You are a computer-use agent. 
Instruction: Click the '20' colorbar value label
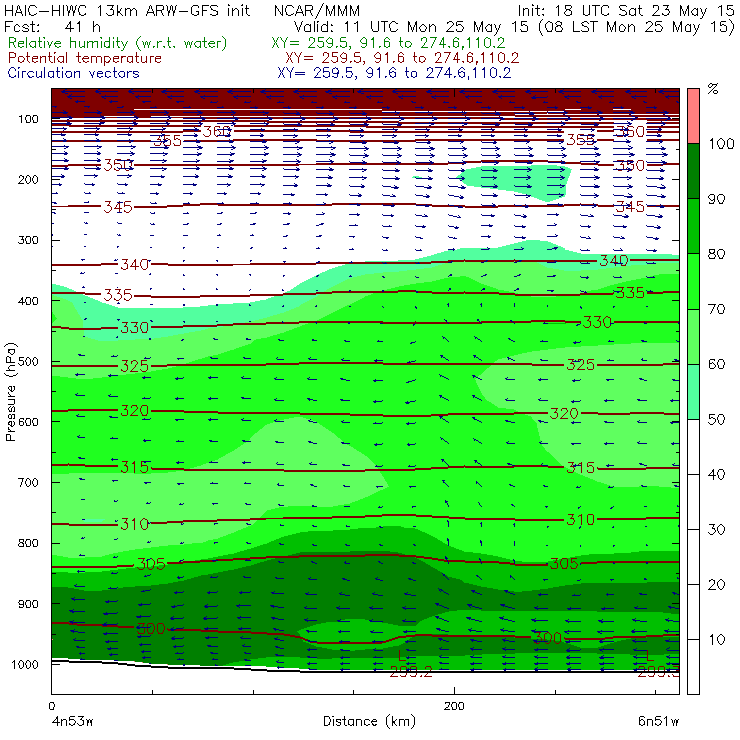pos(716,585)
